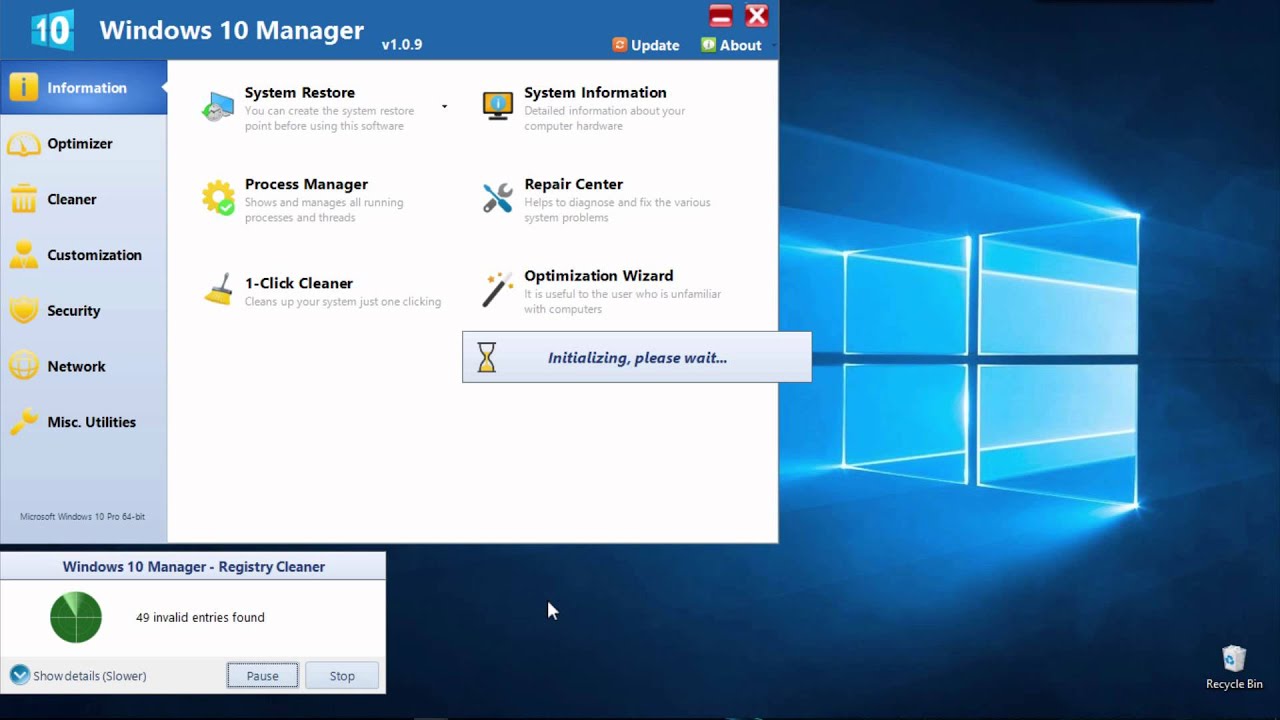
Task: Pause the registry scan
Action: coord(262,676)
